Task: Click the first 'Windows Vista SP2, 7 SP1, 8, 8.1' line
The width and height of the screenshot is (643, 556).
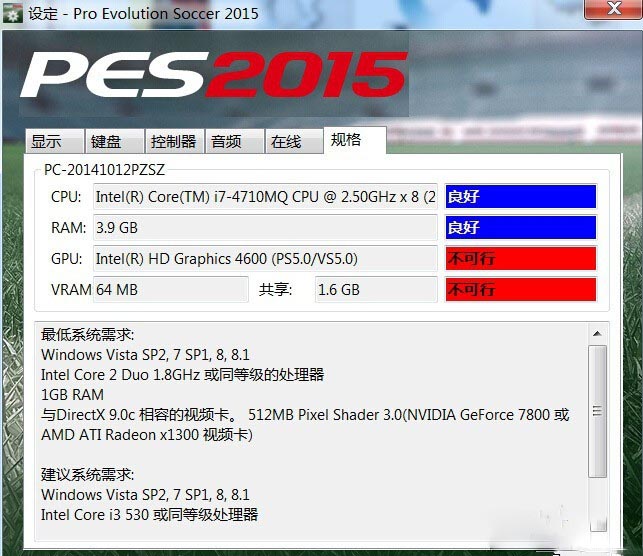Action: (x=145, y=355)
